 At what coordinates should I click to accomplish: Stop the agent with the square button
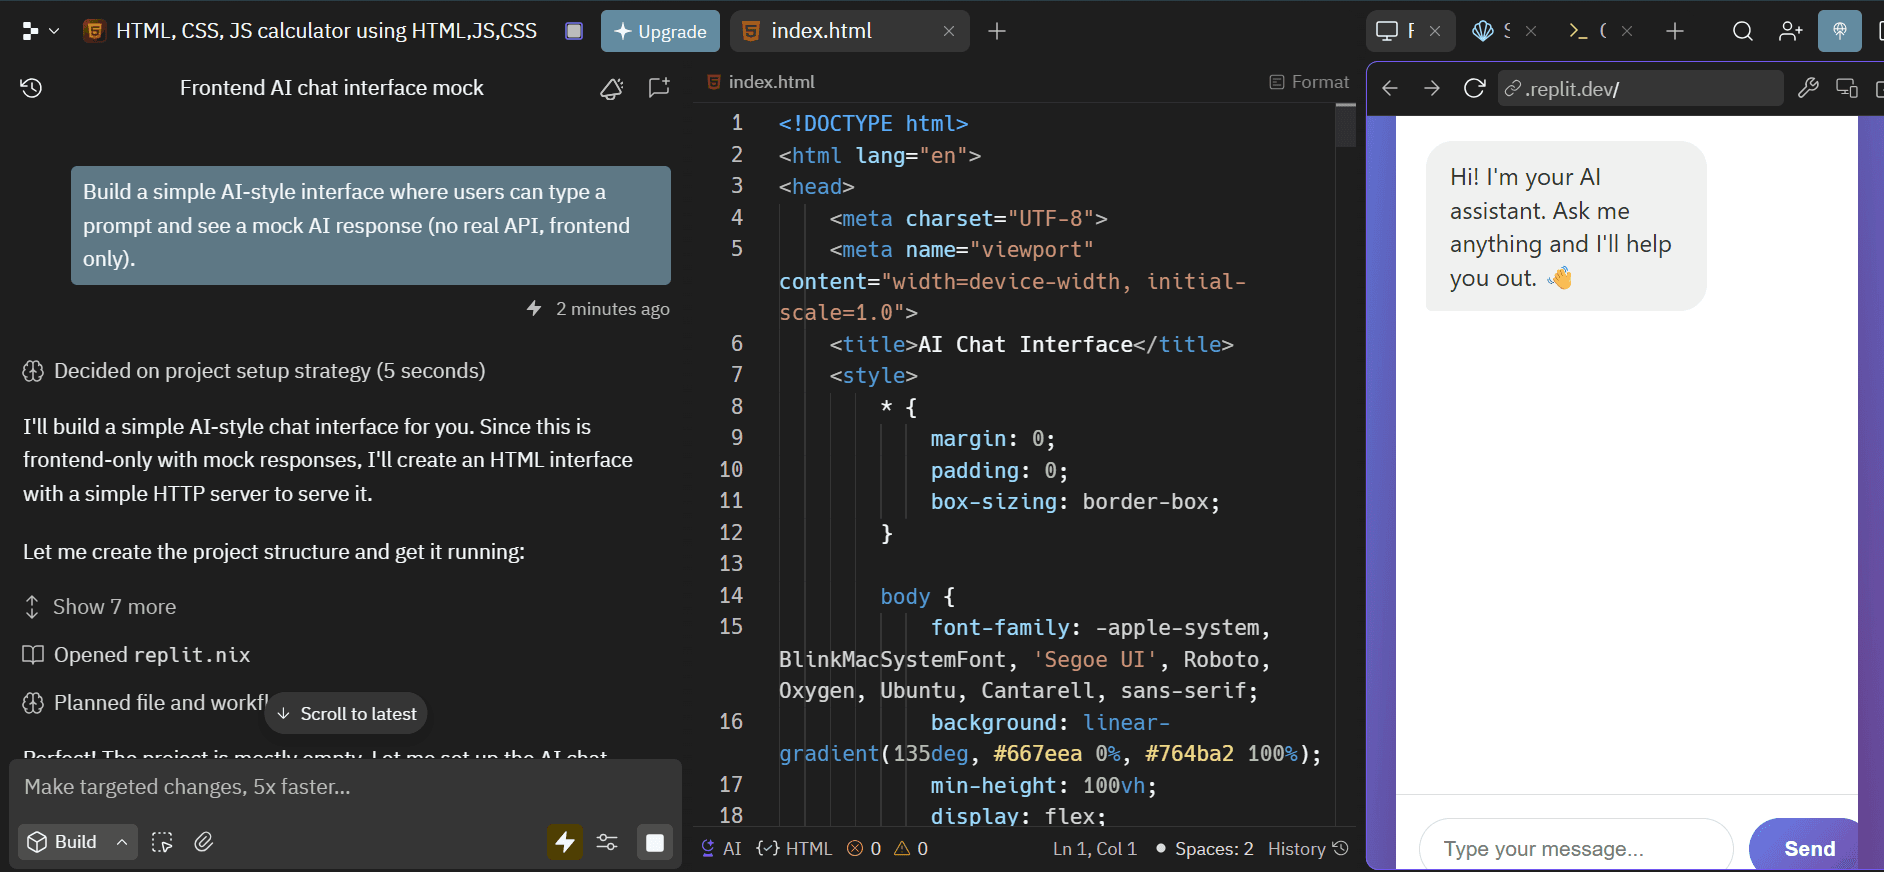655,842
